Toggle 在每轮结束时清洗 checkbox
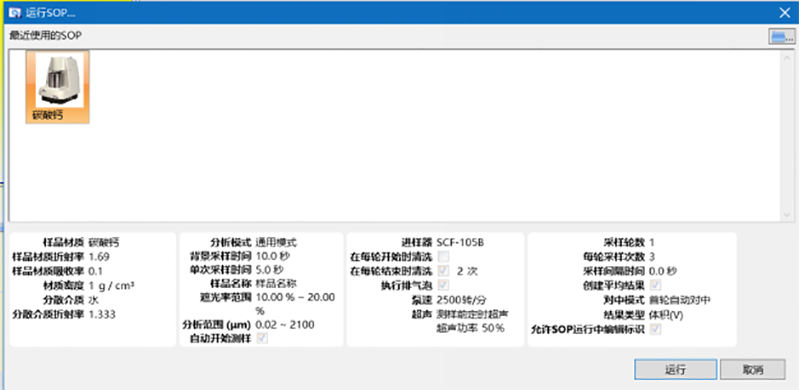This screenshot has height=390, width=800. point(443,271)
